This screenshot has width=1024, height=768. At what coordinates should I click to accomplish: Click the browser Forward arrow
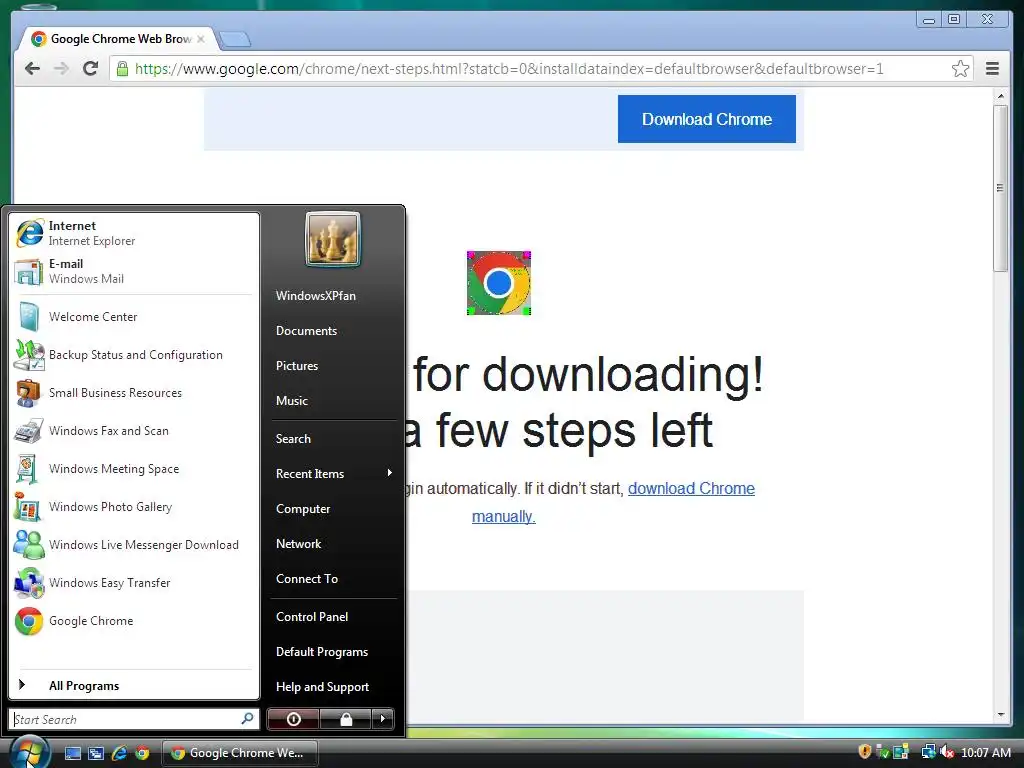pos(61,69)
